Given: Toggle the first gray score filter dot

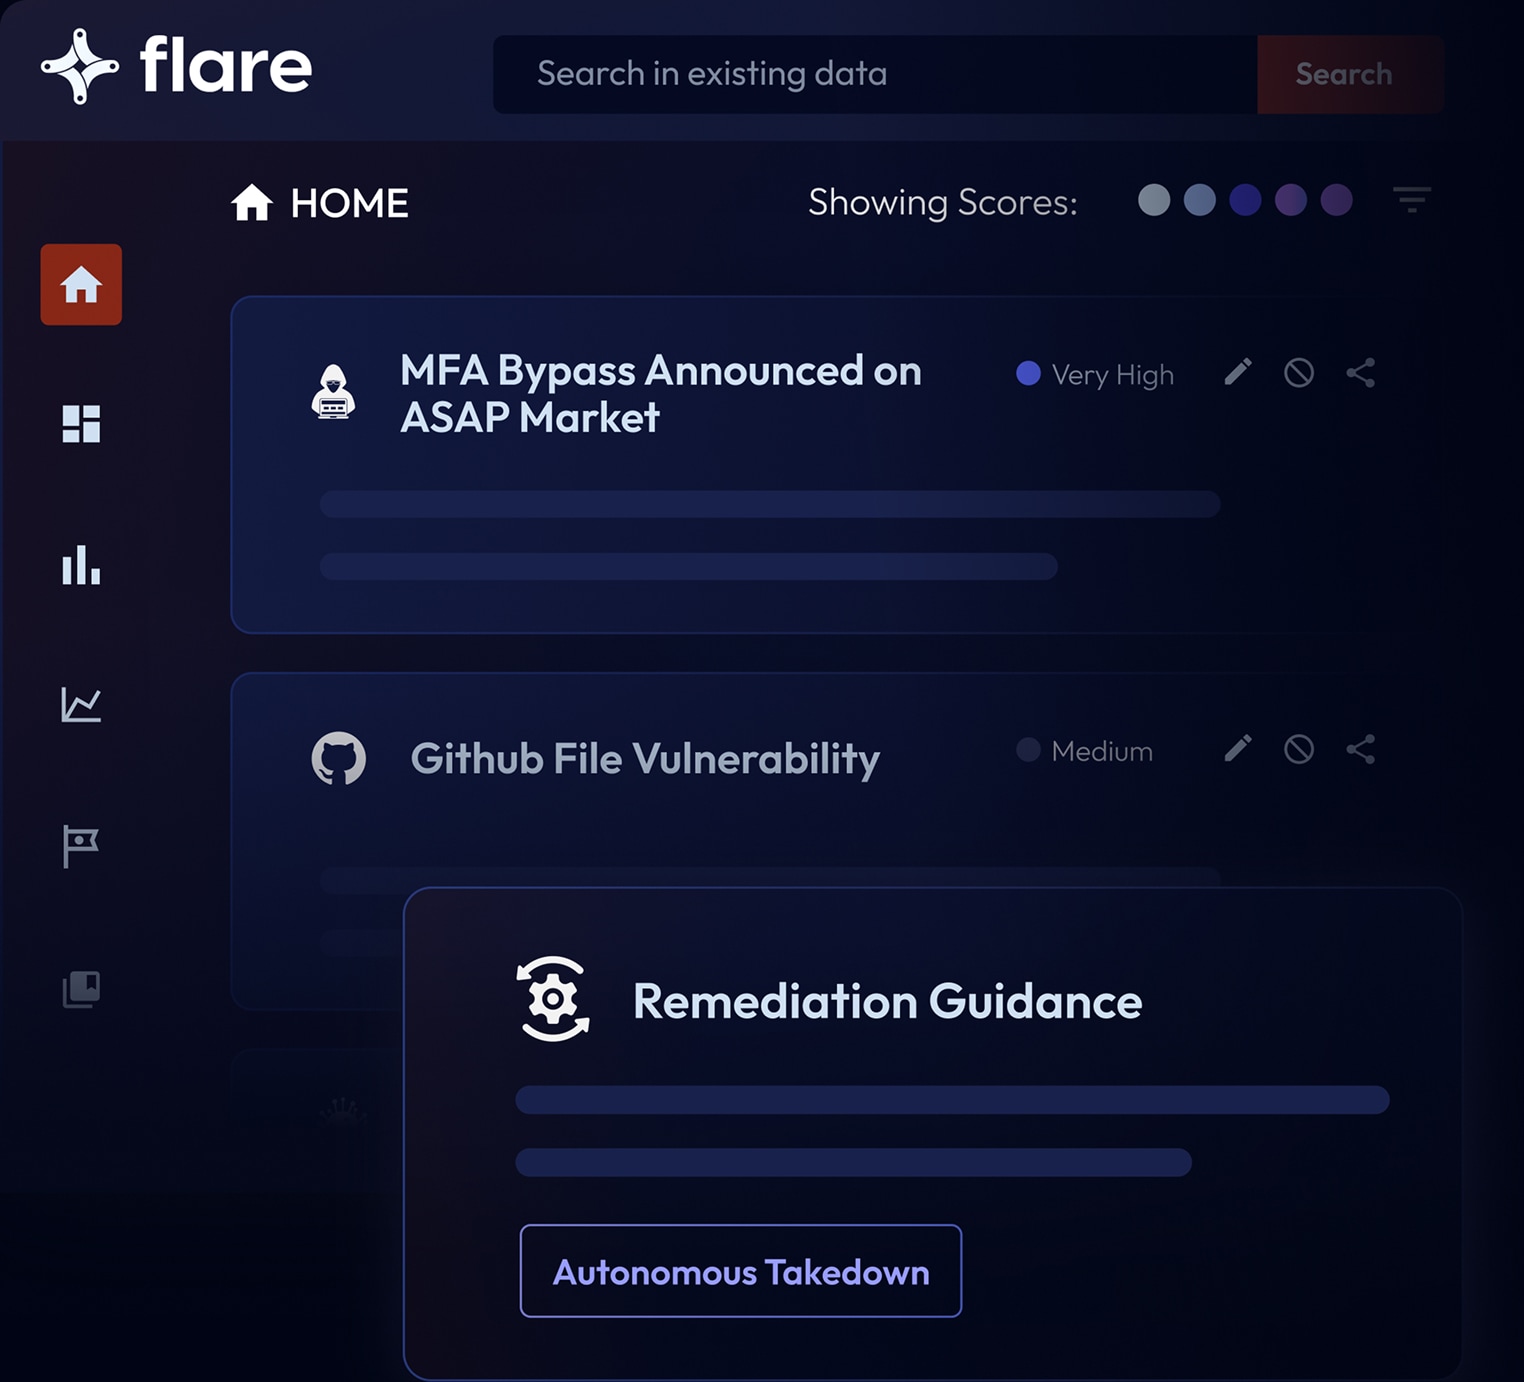Looking at the screenshot, I should [1154, 200].
